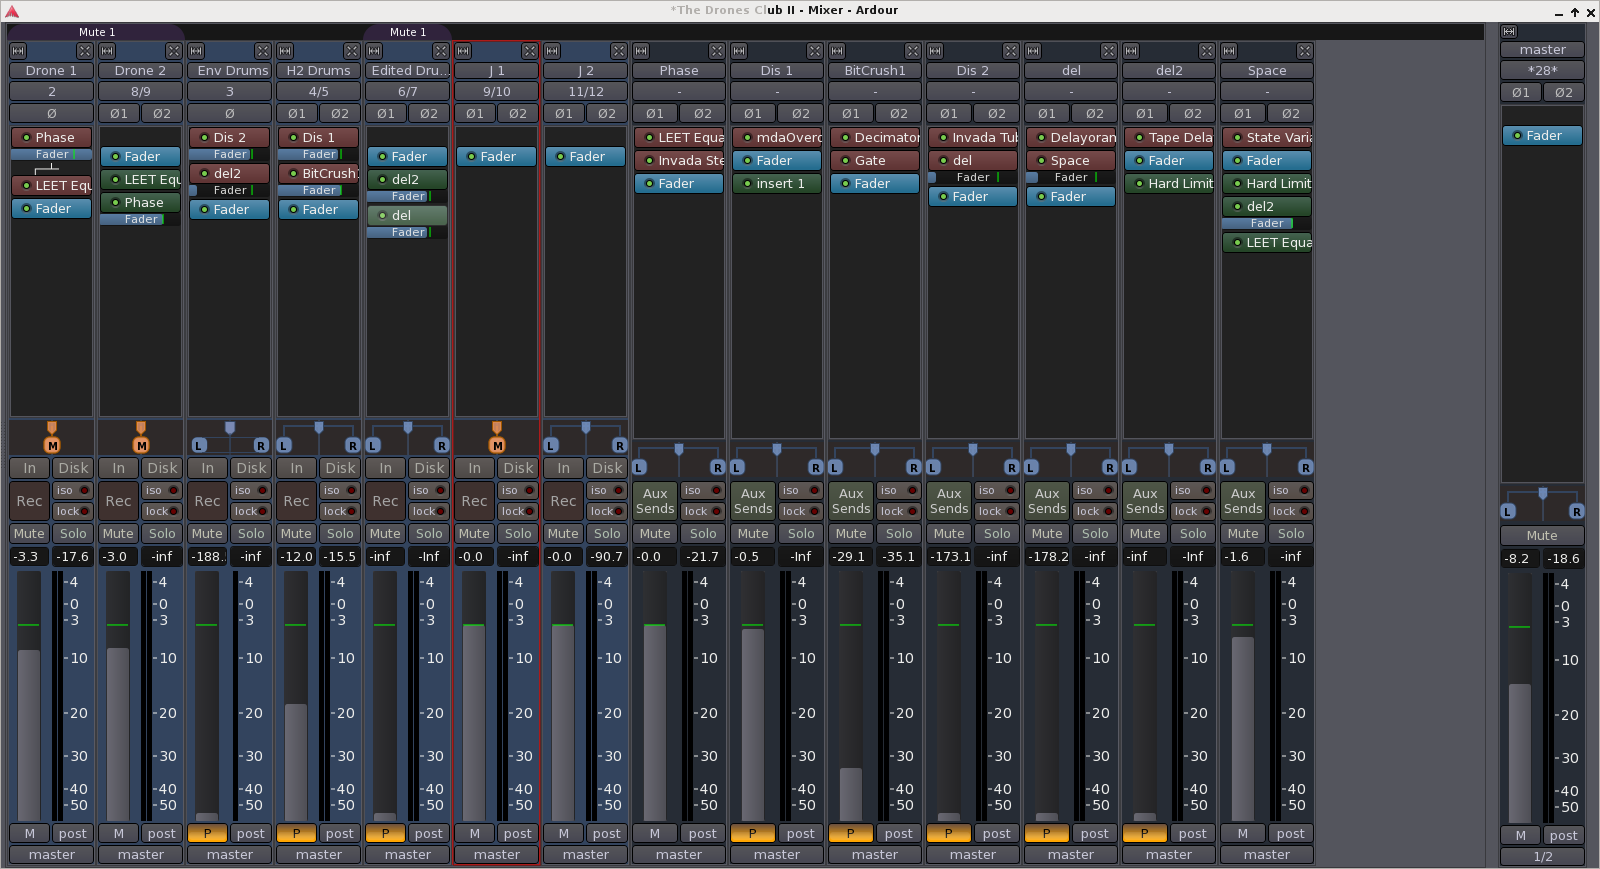This screenshot has width=1600, height=869.
Task: Hide the Drone 2 strip with its X icon
Action: 173,51
